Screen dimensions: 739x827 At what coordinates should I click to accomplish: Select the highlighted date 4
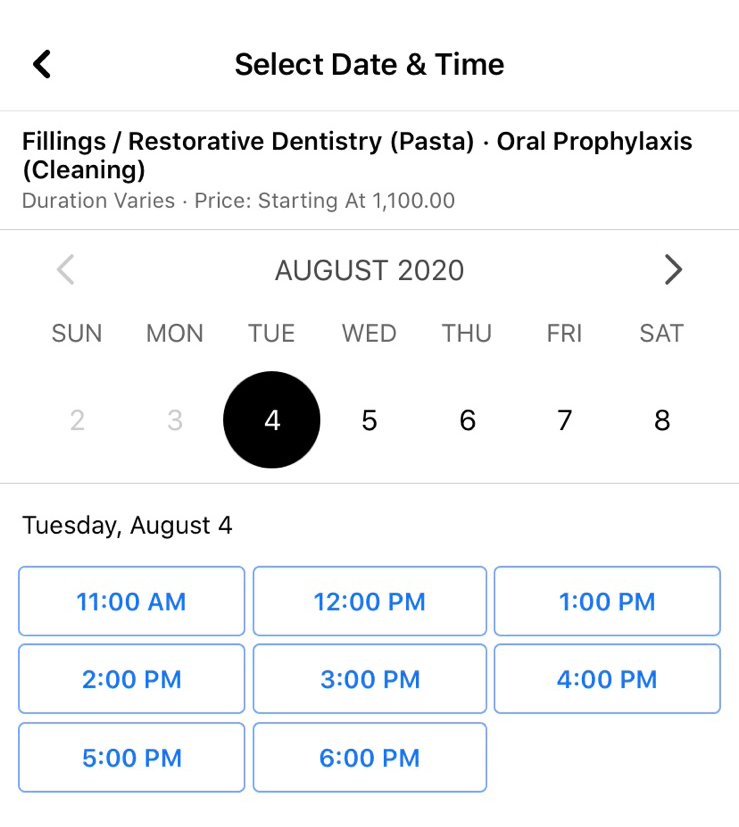272,421
